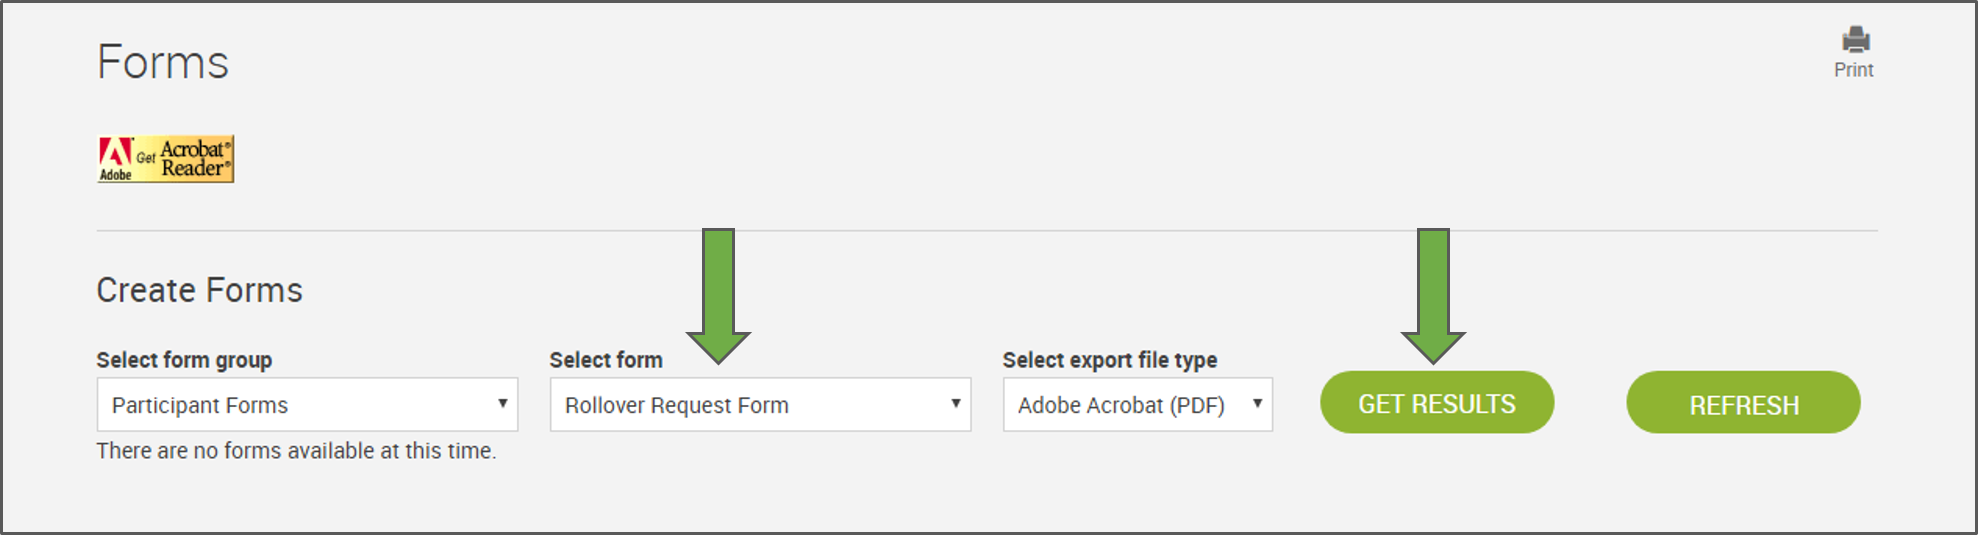Click the Select export file type label

1109,360
